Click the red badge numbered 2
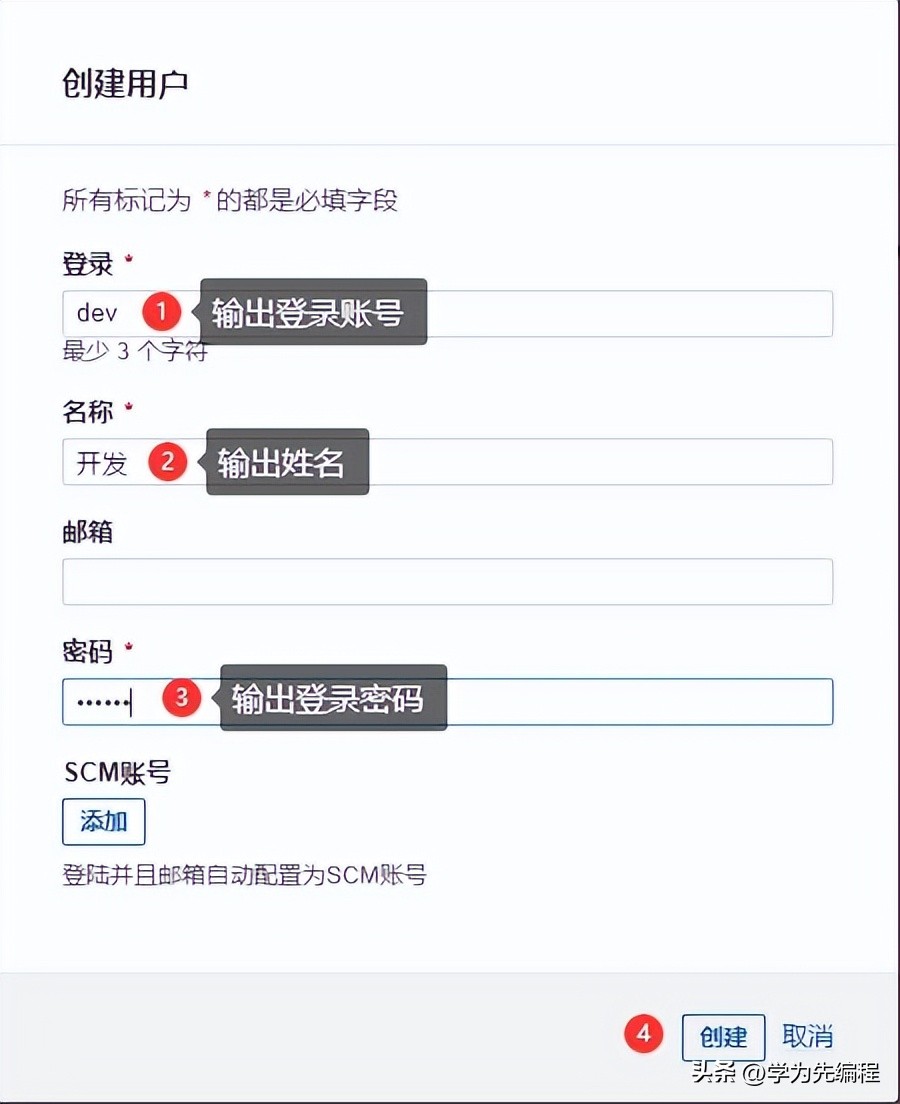The image size is (900, 1104). click(x=168, y=461)
